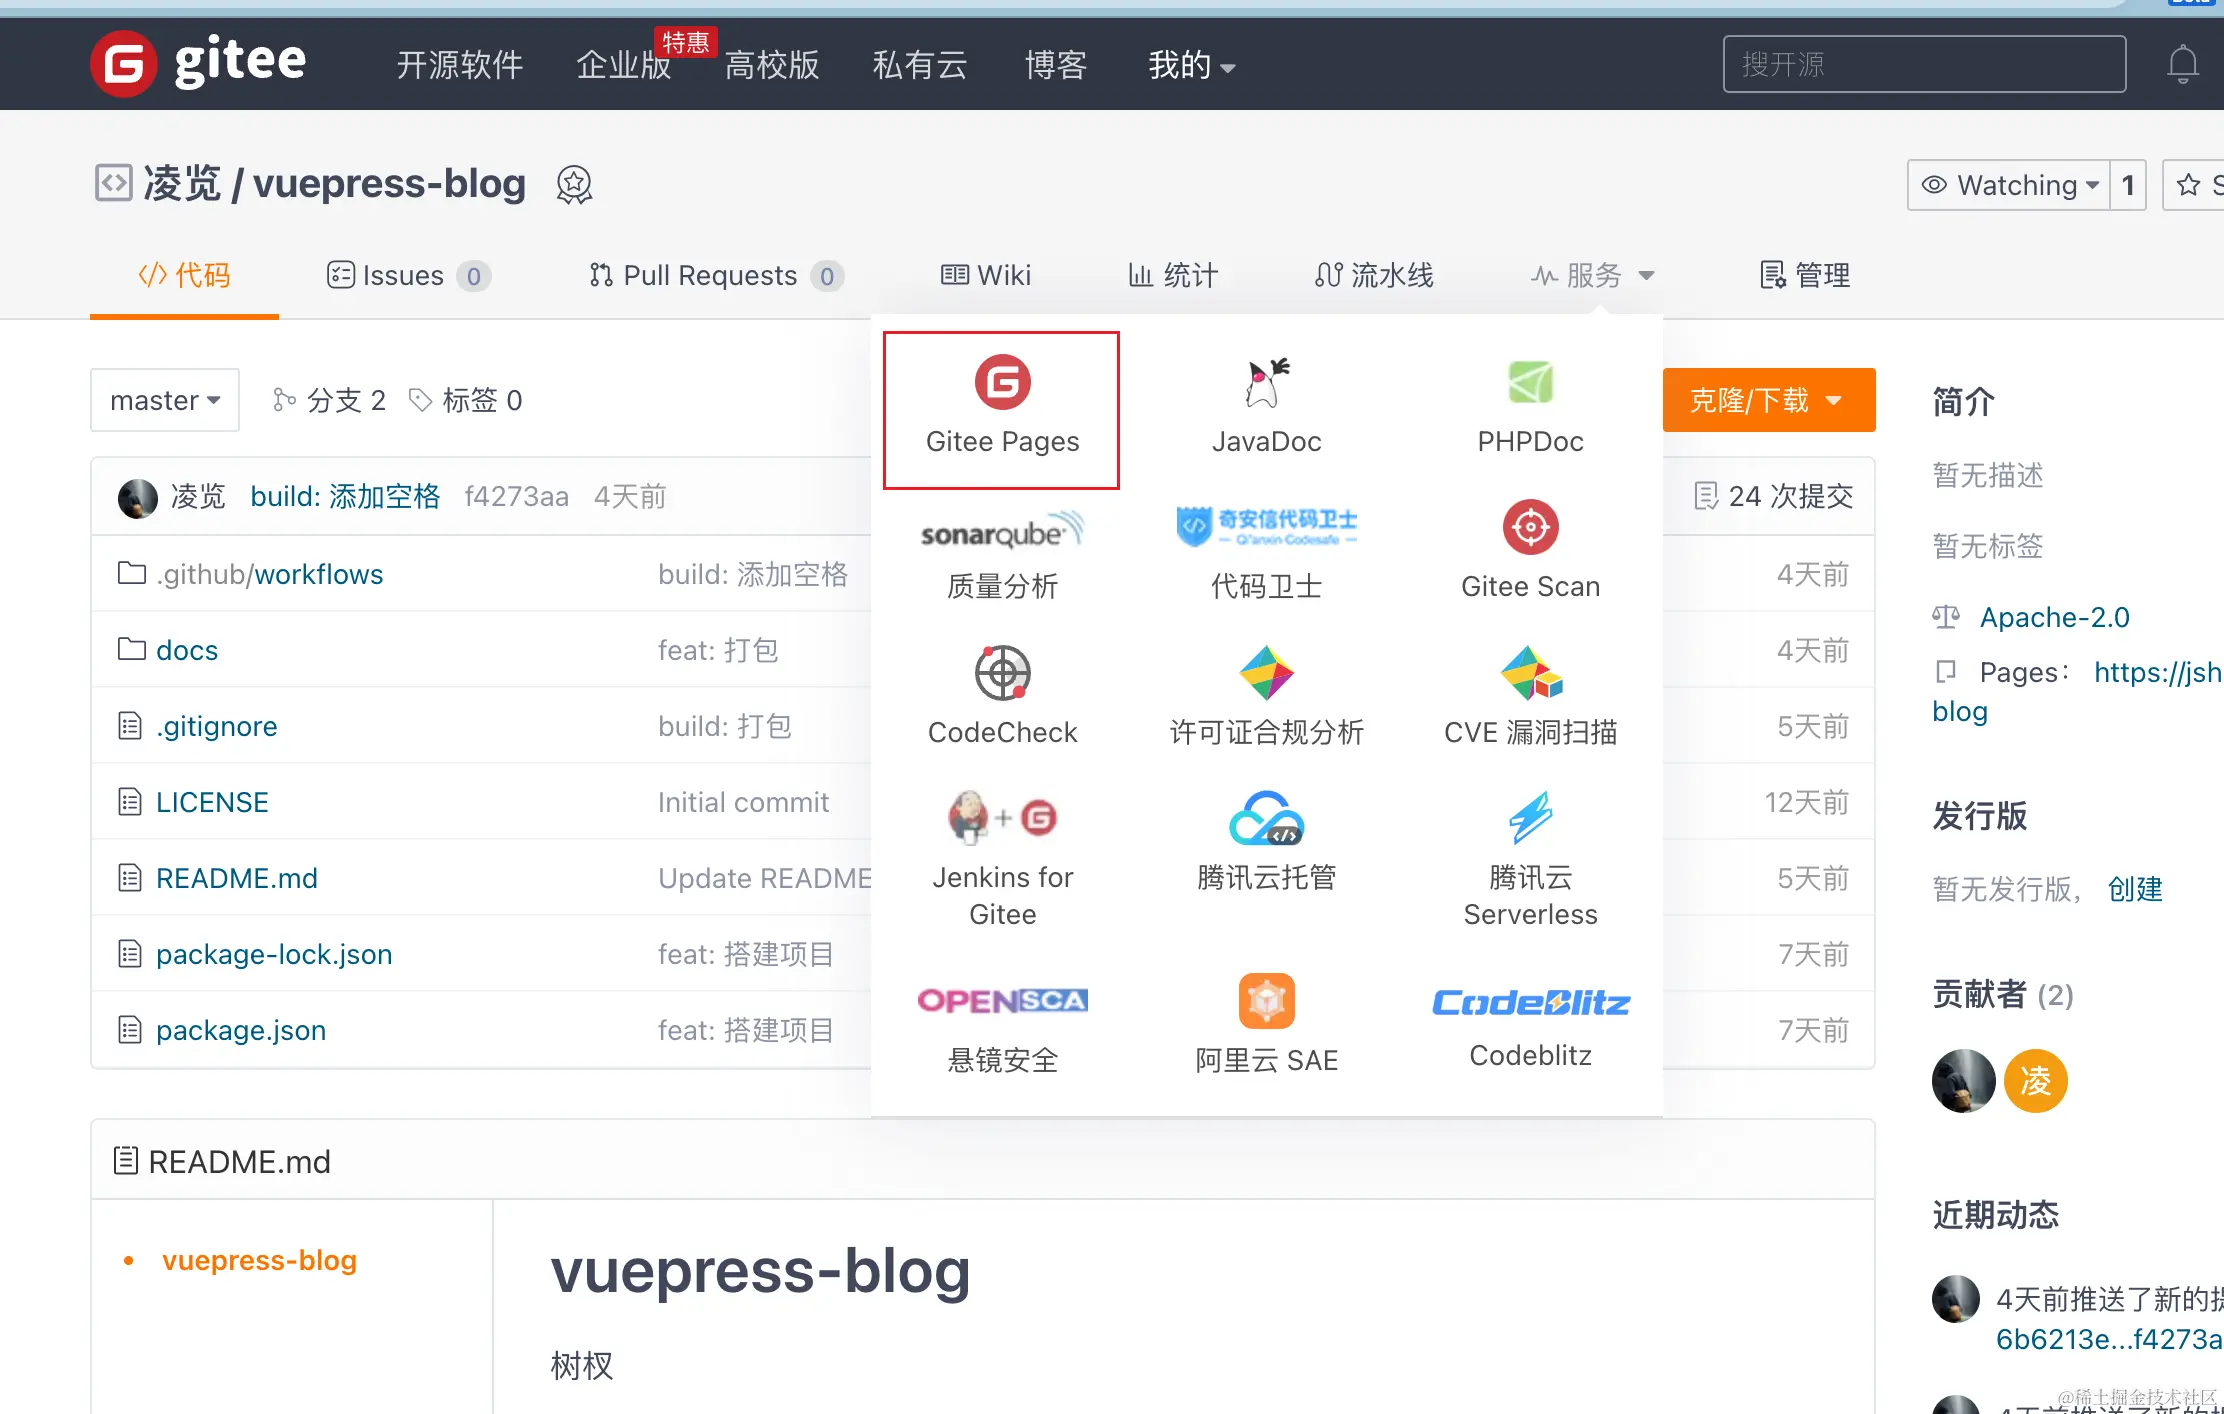The image size is (2224, 1414).
Task: Open the Wiki tab
Action: tap(985, 275)
